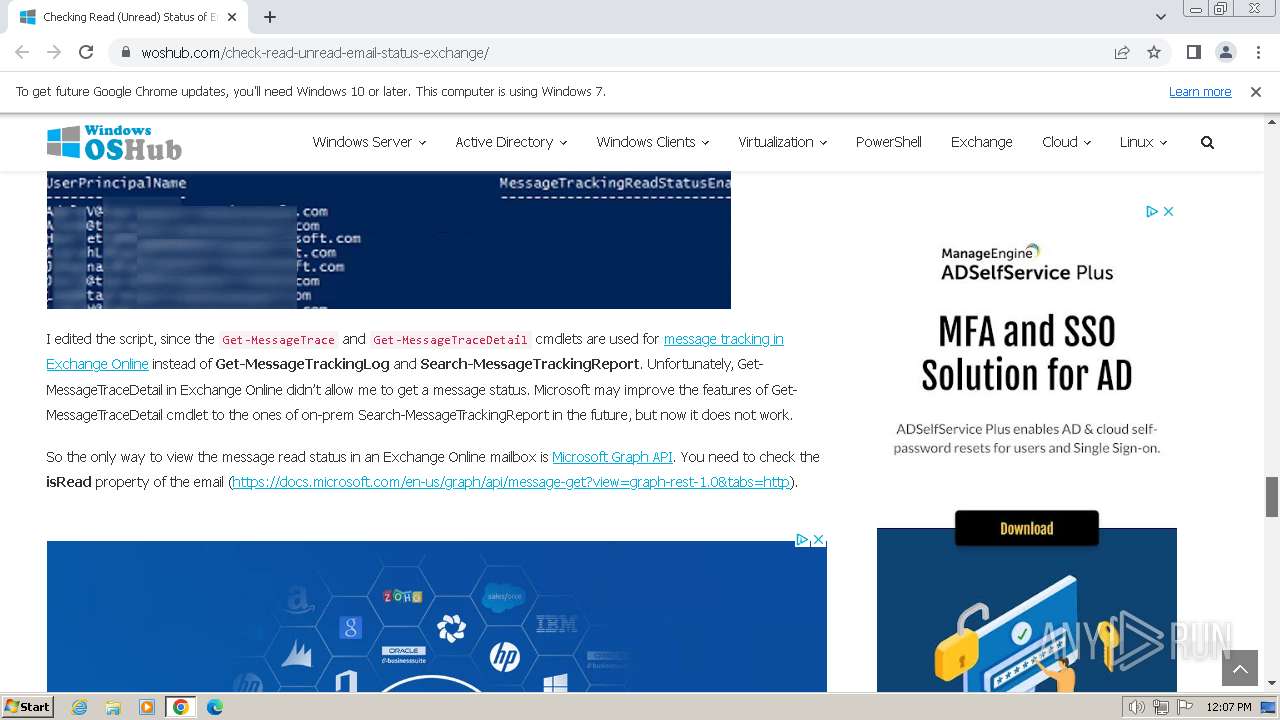Open the Chrome side panel
This screenshot has width=1280, height=720.
(x=1194, y=53)
